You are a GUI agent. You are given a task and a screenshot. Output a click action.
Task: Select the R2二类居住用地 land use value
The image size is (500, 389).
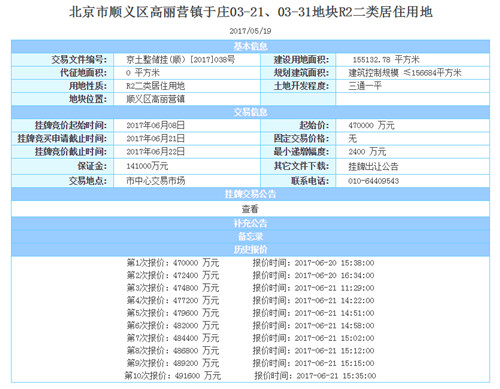point(155,86)
